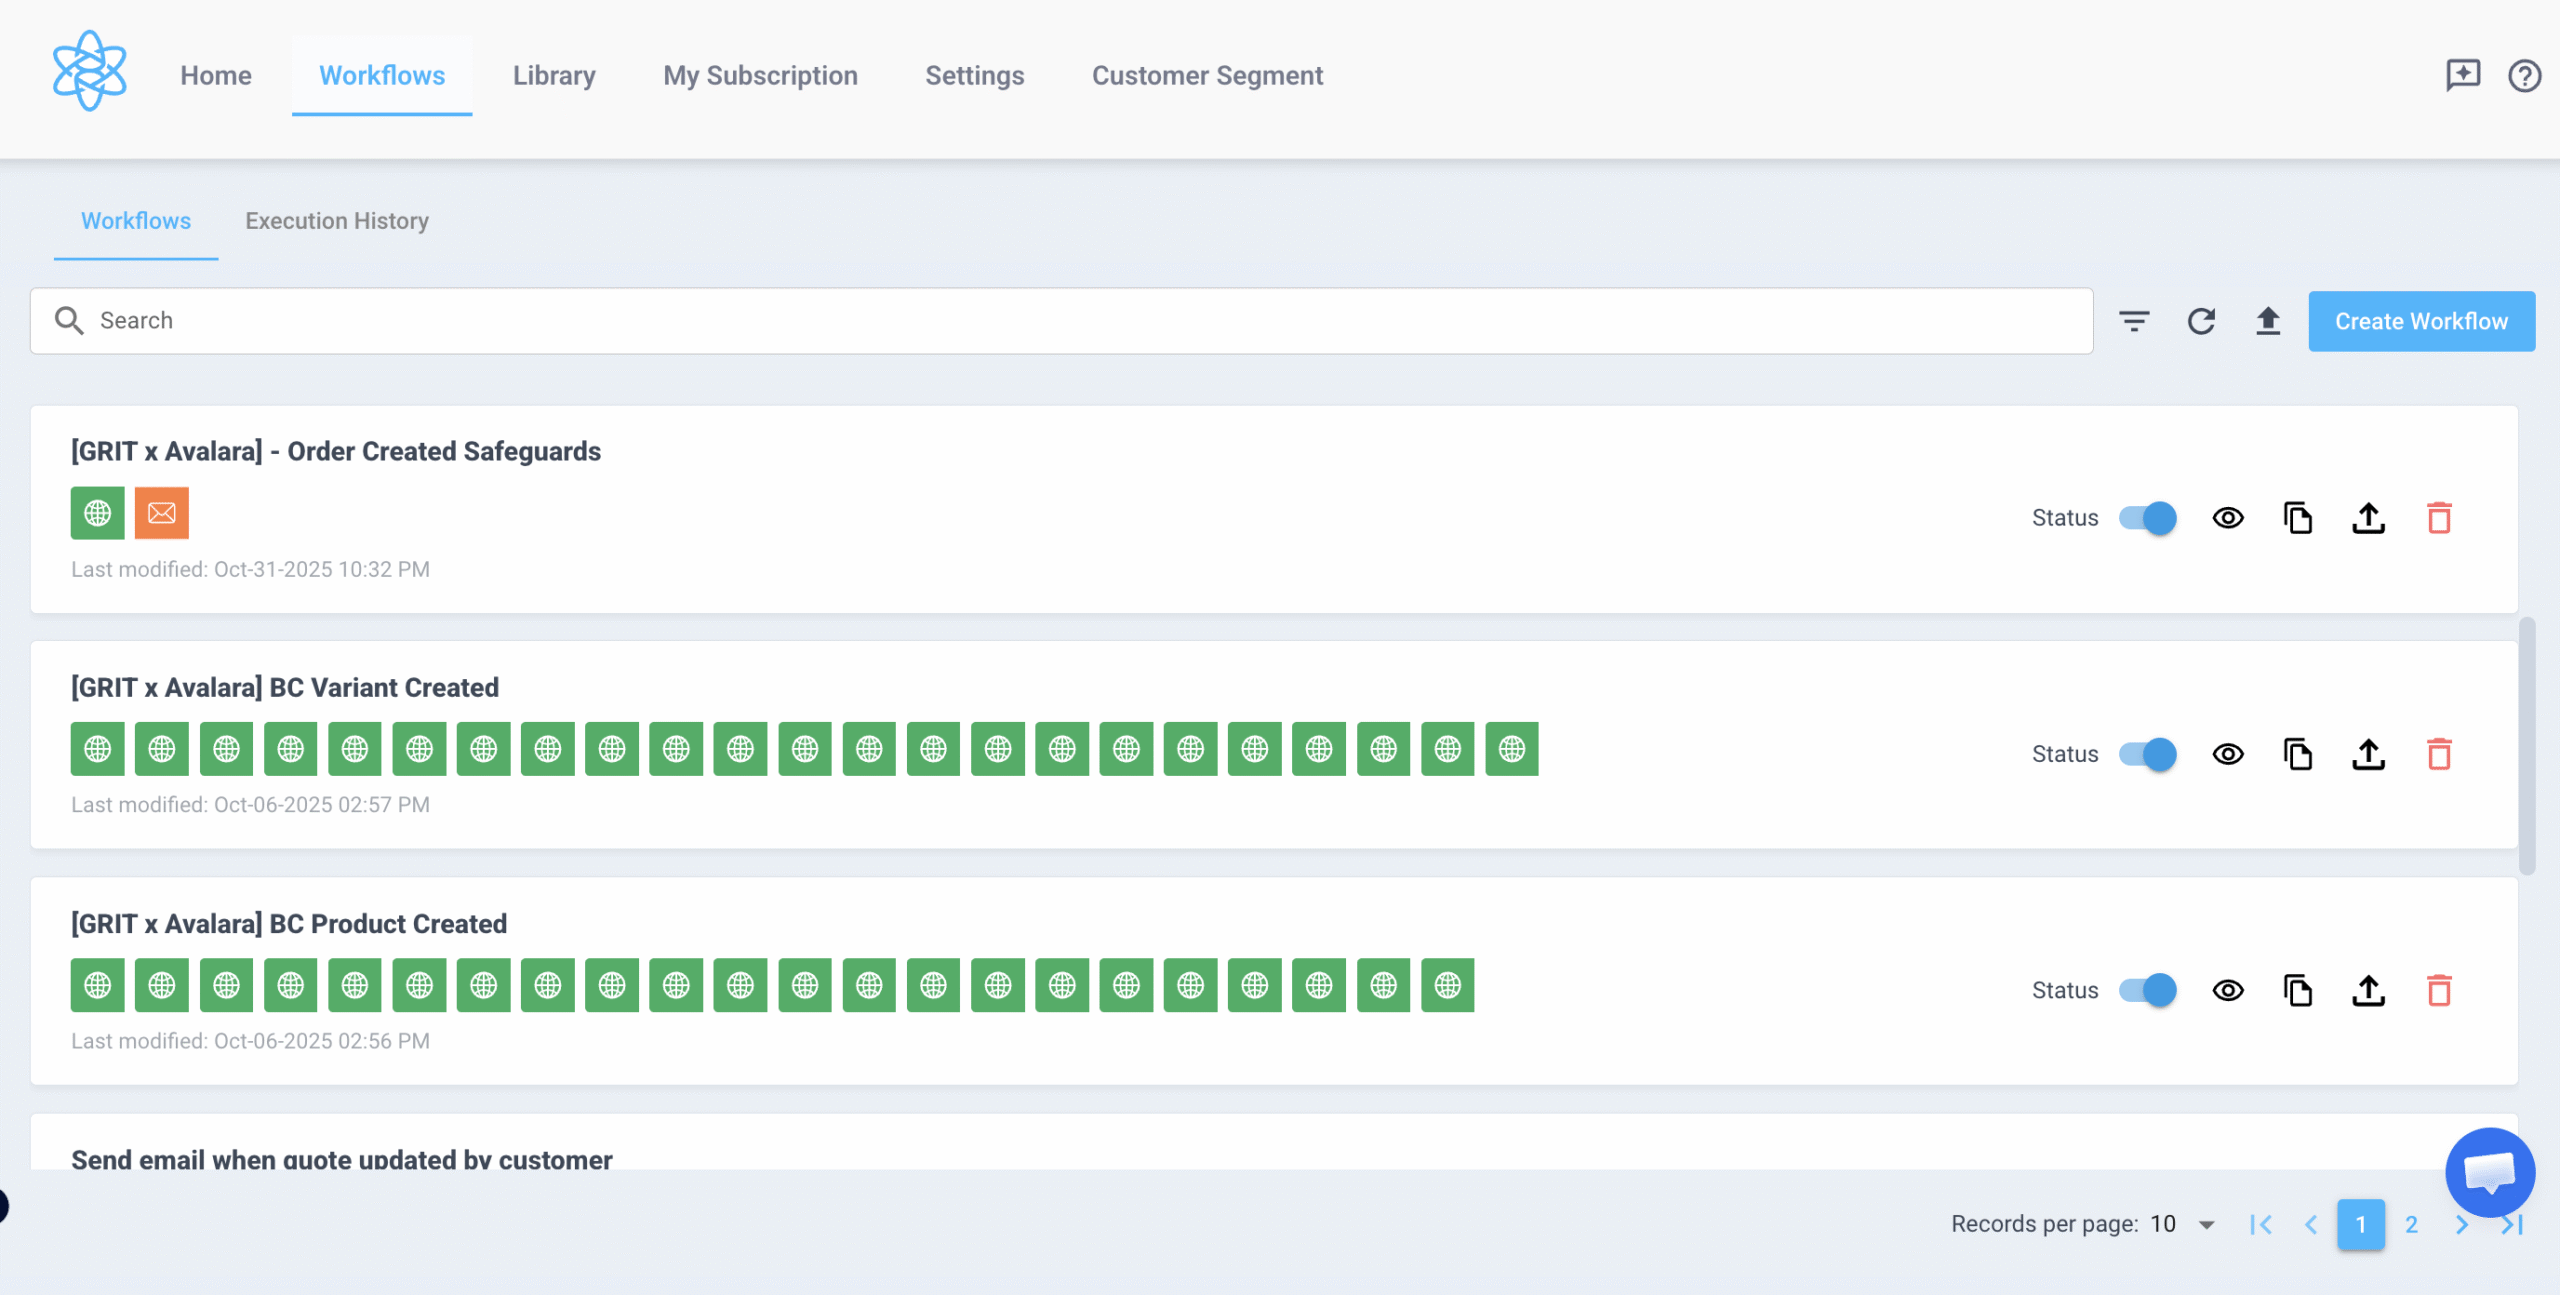Export the BC Variant Created workflow

coord(2368,754)
